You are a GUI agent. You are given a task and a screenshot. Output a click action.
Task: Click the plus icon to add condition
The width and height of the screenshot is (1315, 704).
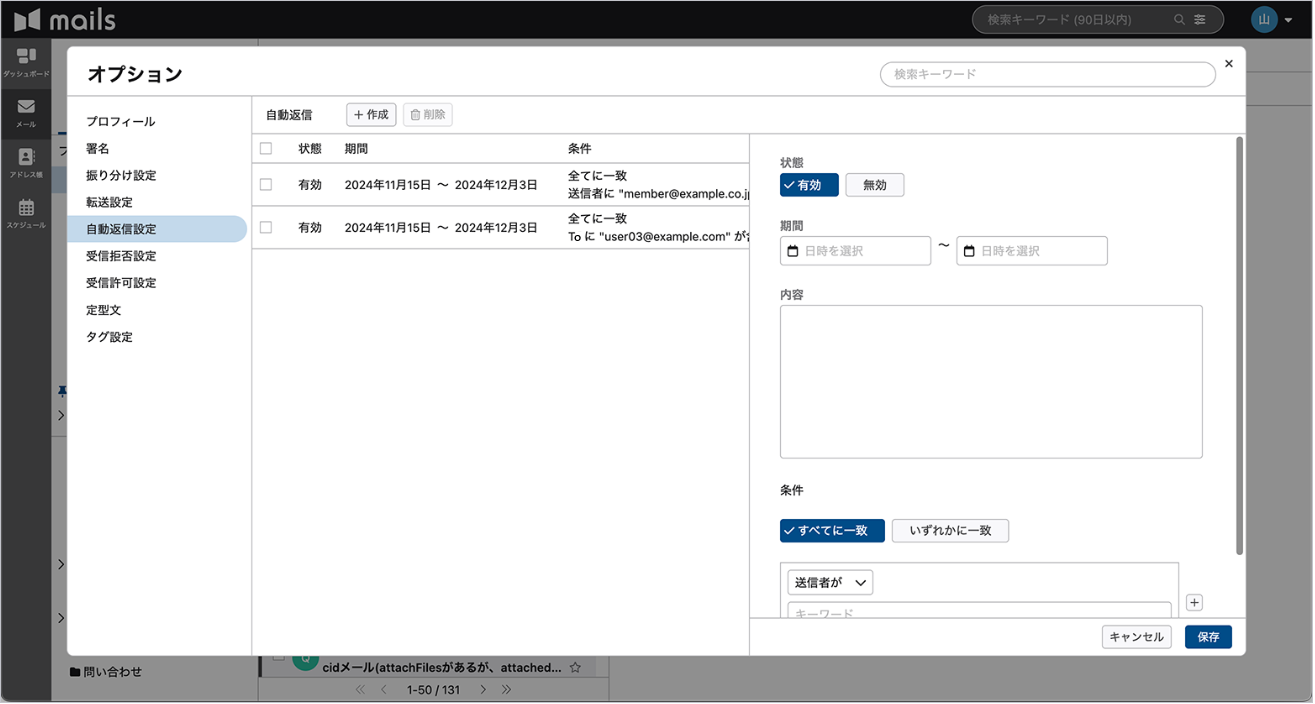pos(1194,602)
